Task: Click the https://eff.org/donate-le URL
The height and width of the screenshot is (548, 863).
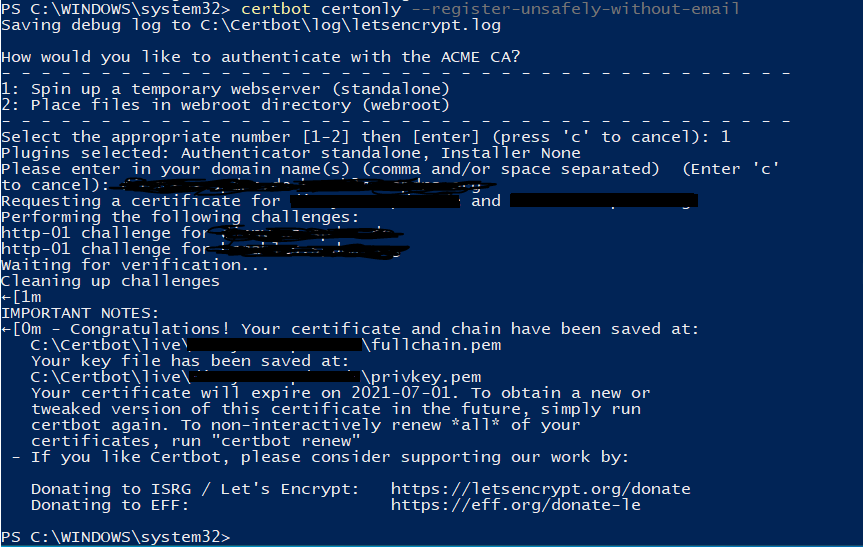Action: tap(515, 505)
